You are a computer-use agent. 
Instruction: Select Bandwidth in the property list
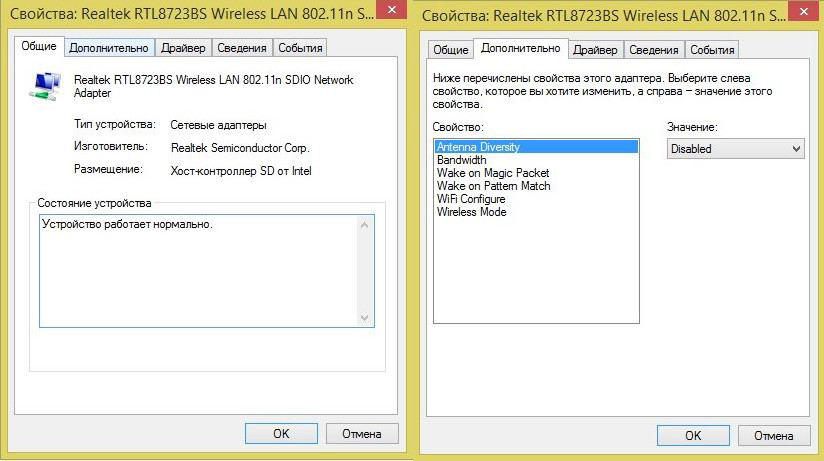point(462,160)
